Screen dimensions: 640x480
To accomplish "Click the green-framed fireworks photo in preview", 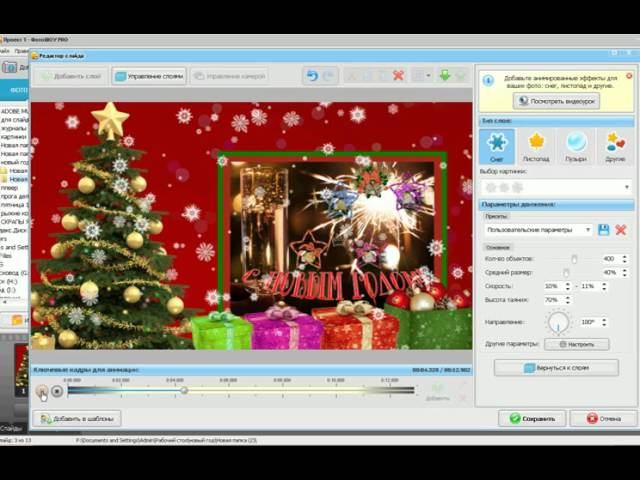I will click(332, 231).
